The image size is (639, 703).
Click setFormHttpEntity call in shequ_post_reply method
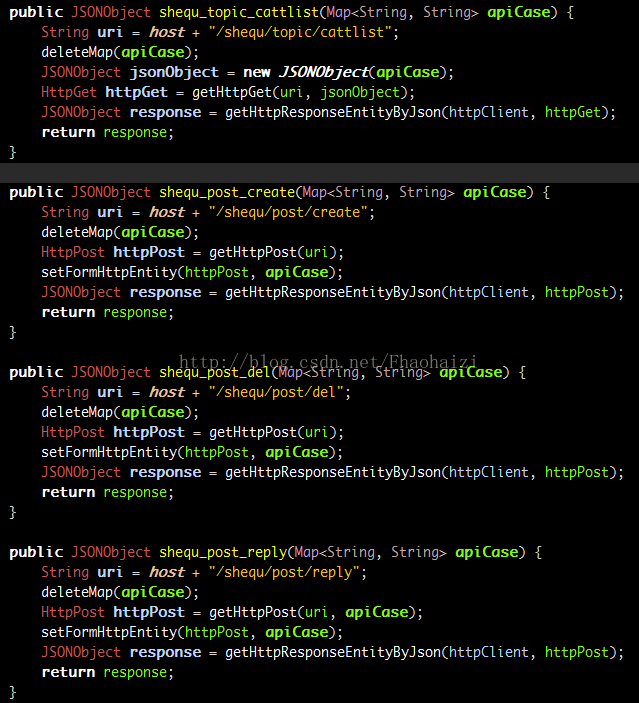(x=109, y=633)
